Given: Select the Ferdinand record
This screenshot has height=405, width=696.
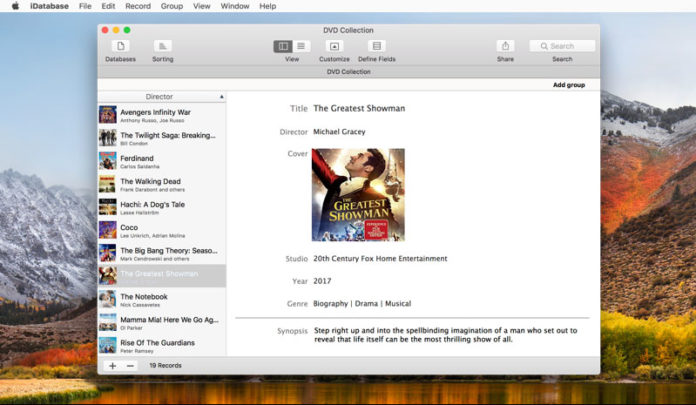Looking at the screenshot, I should click(x=162, y=161).
